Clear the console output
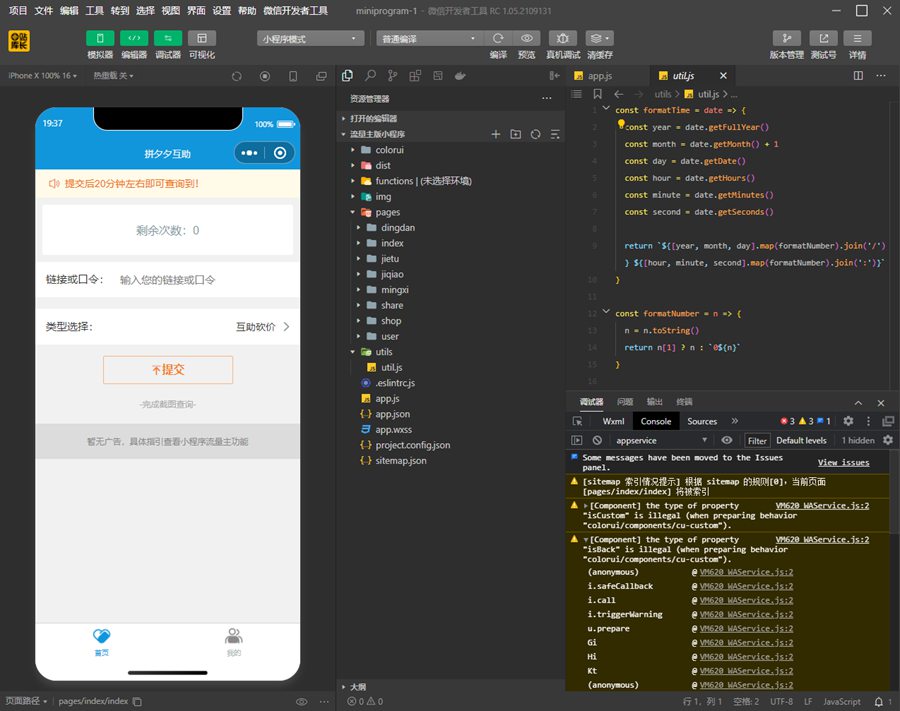 point(597,440)
